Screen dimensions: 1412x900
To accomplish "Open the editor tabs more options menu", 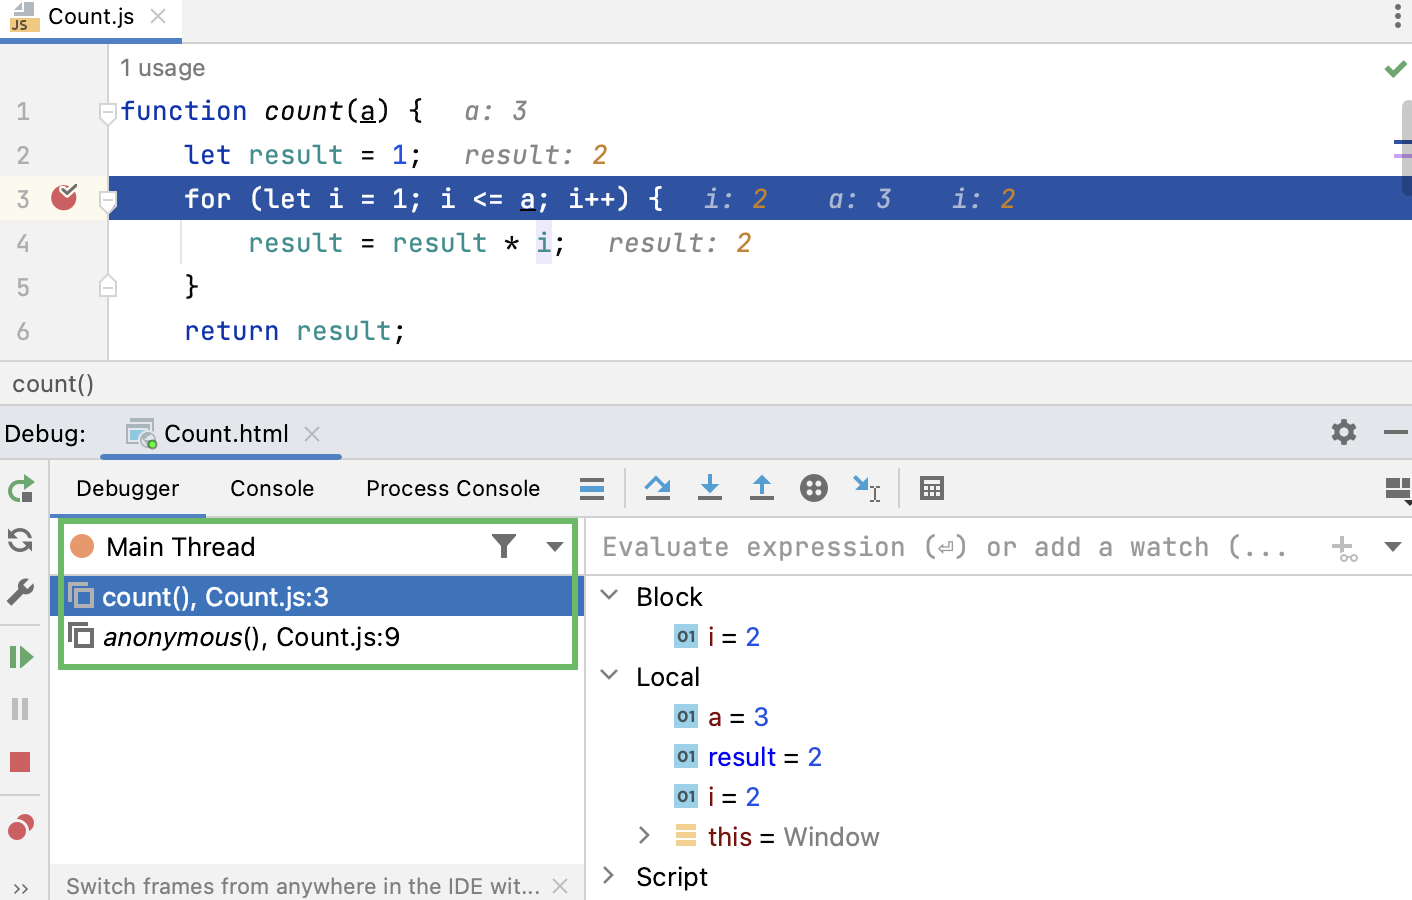I will point(1398,16).
